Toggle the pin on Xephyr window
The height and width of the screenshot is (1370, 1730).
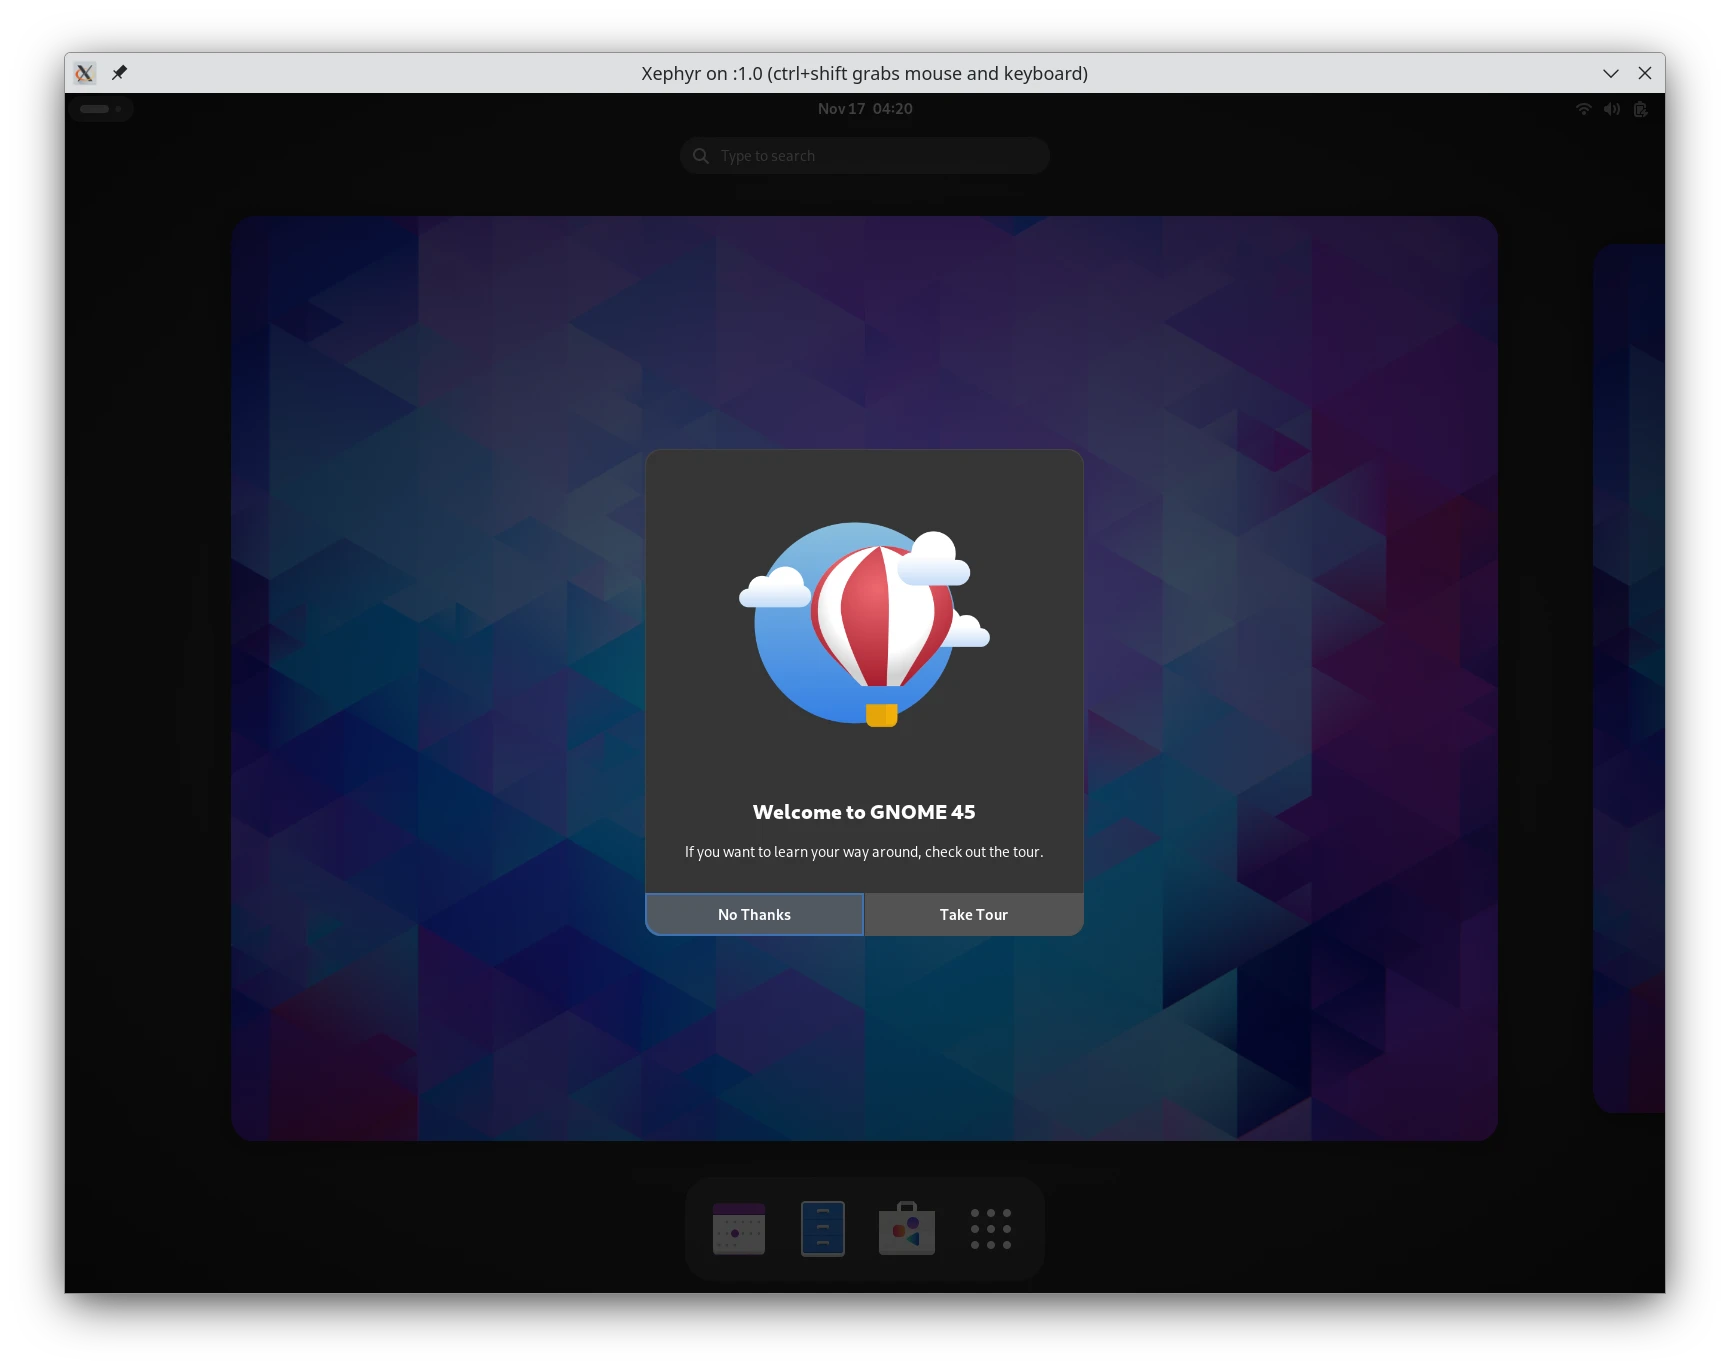[119, 73]
